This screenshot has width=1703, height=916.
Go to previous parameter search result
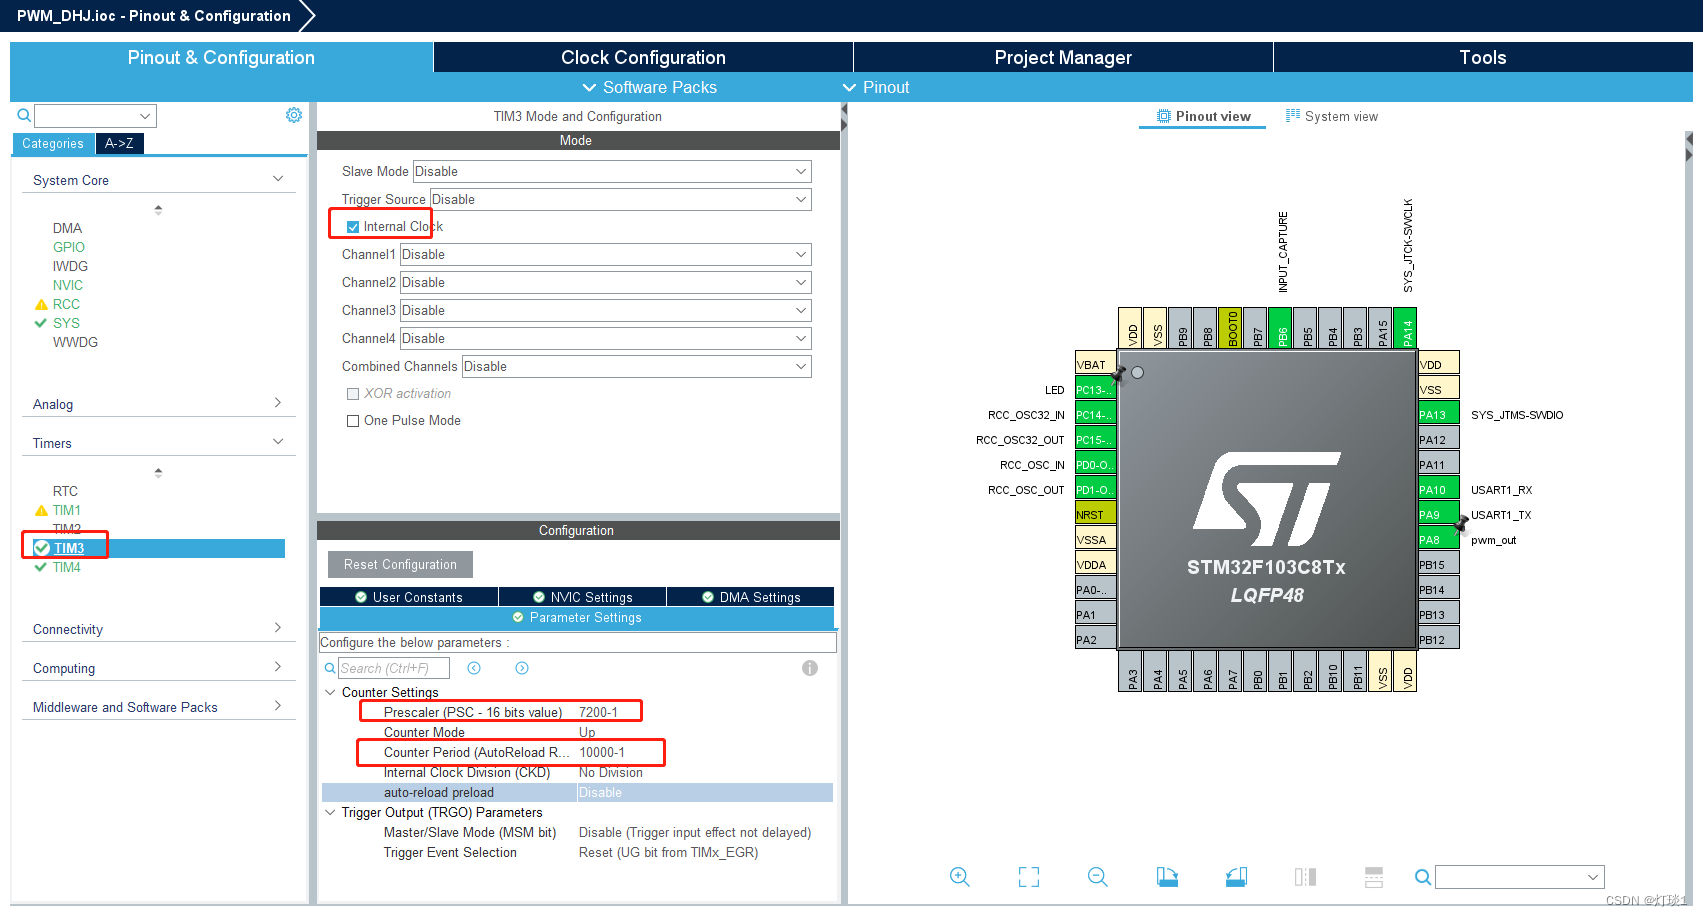[474, 668]
